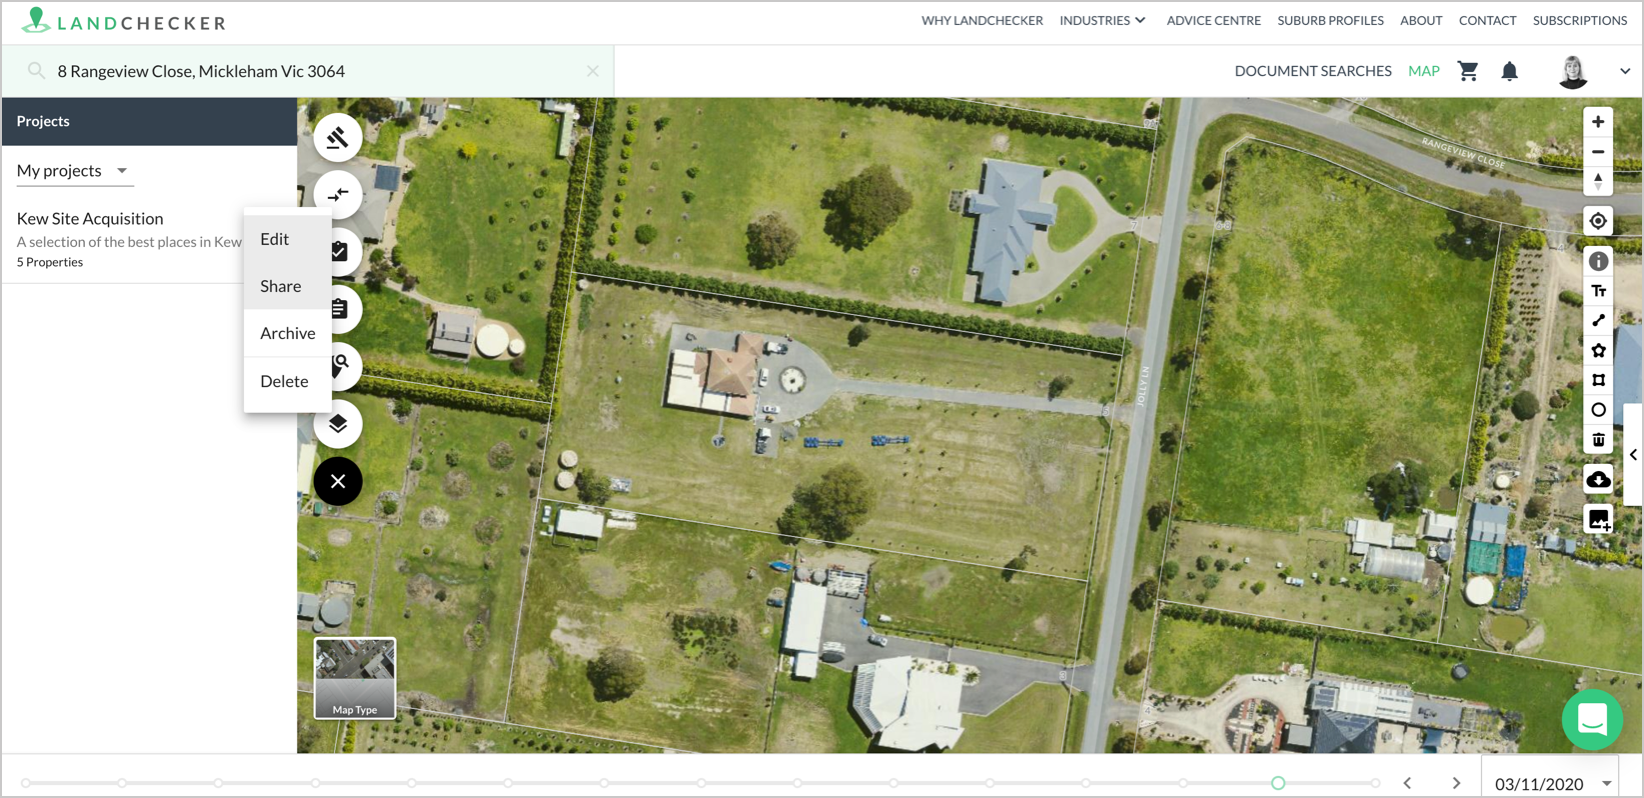Click the search magnifier icon
The image size is (1644, 798).
(36, 71)
